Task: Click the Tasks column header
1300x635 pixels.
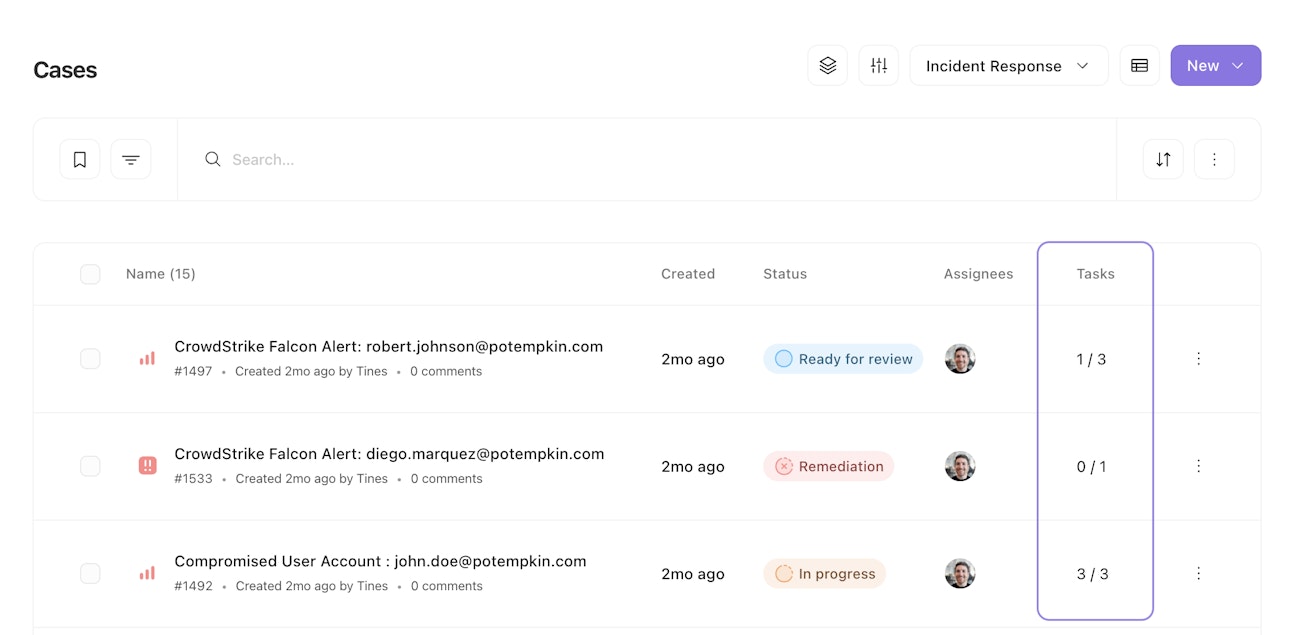Action: pyautogui.click(x=1095, y=274)
